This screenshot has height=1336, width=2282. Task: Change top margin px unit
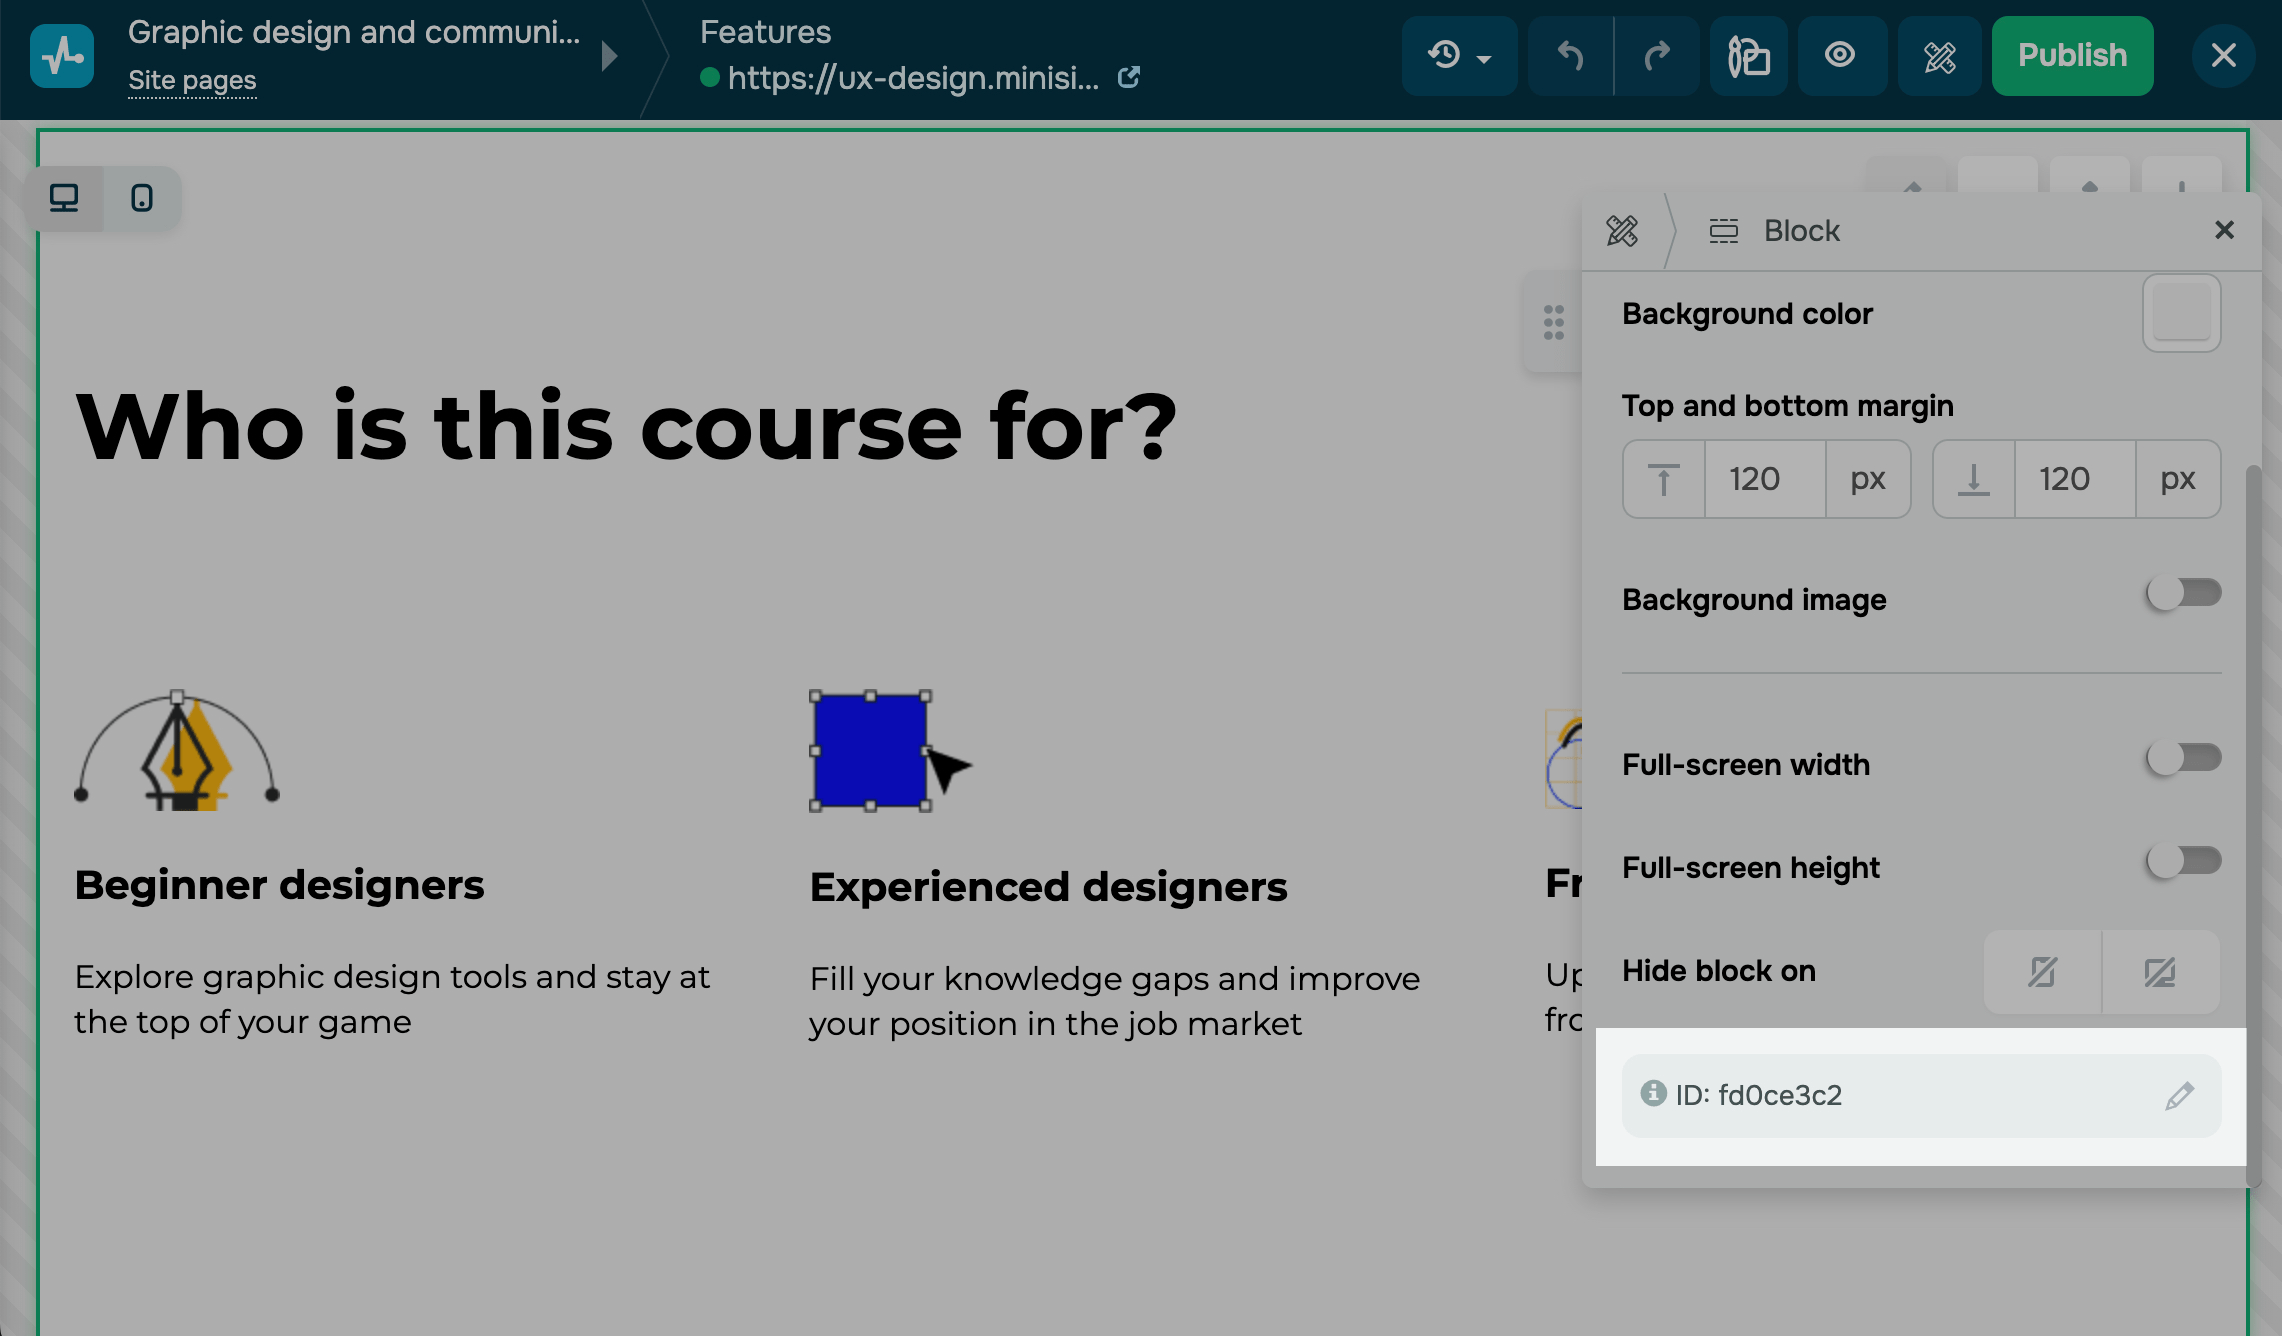1867,479
